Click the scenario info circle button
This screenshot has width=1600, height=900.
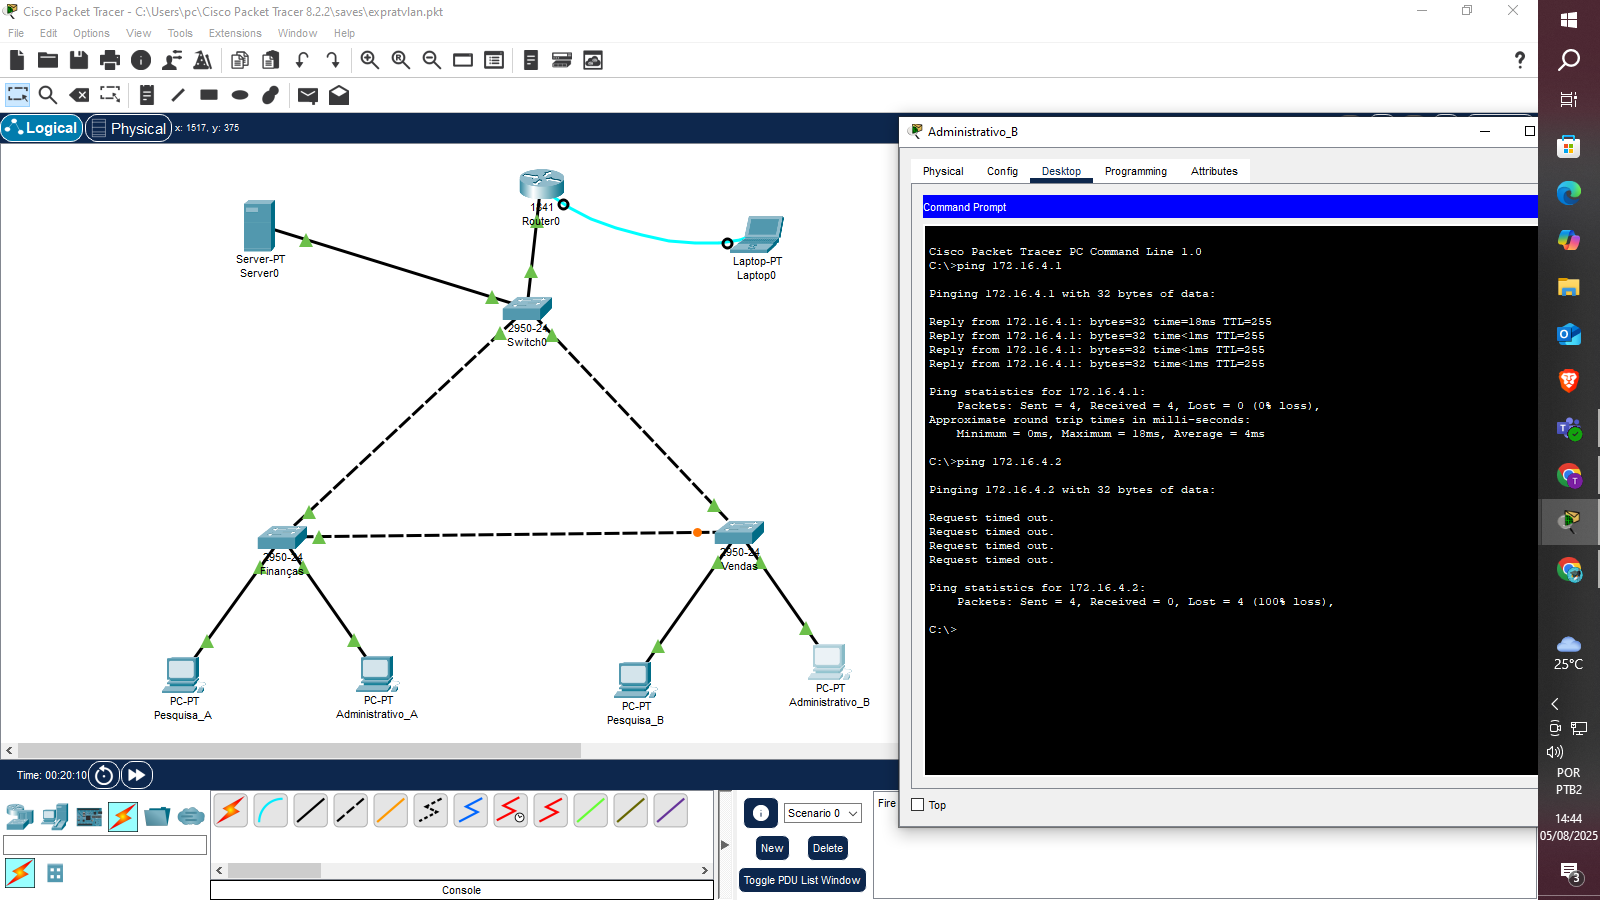(x=761, y=813)
